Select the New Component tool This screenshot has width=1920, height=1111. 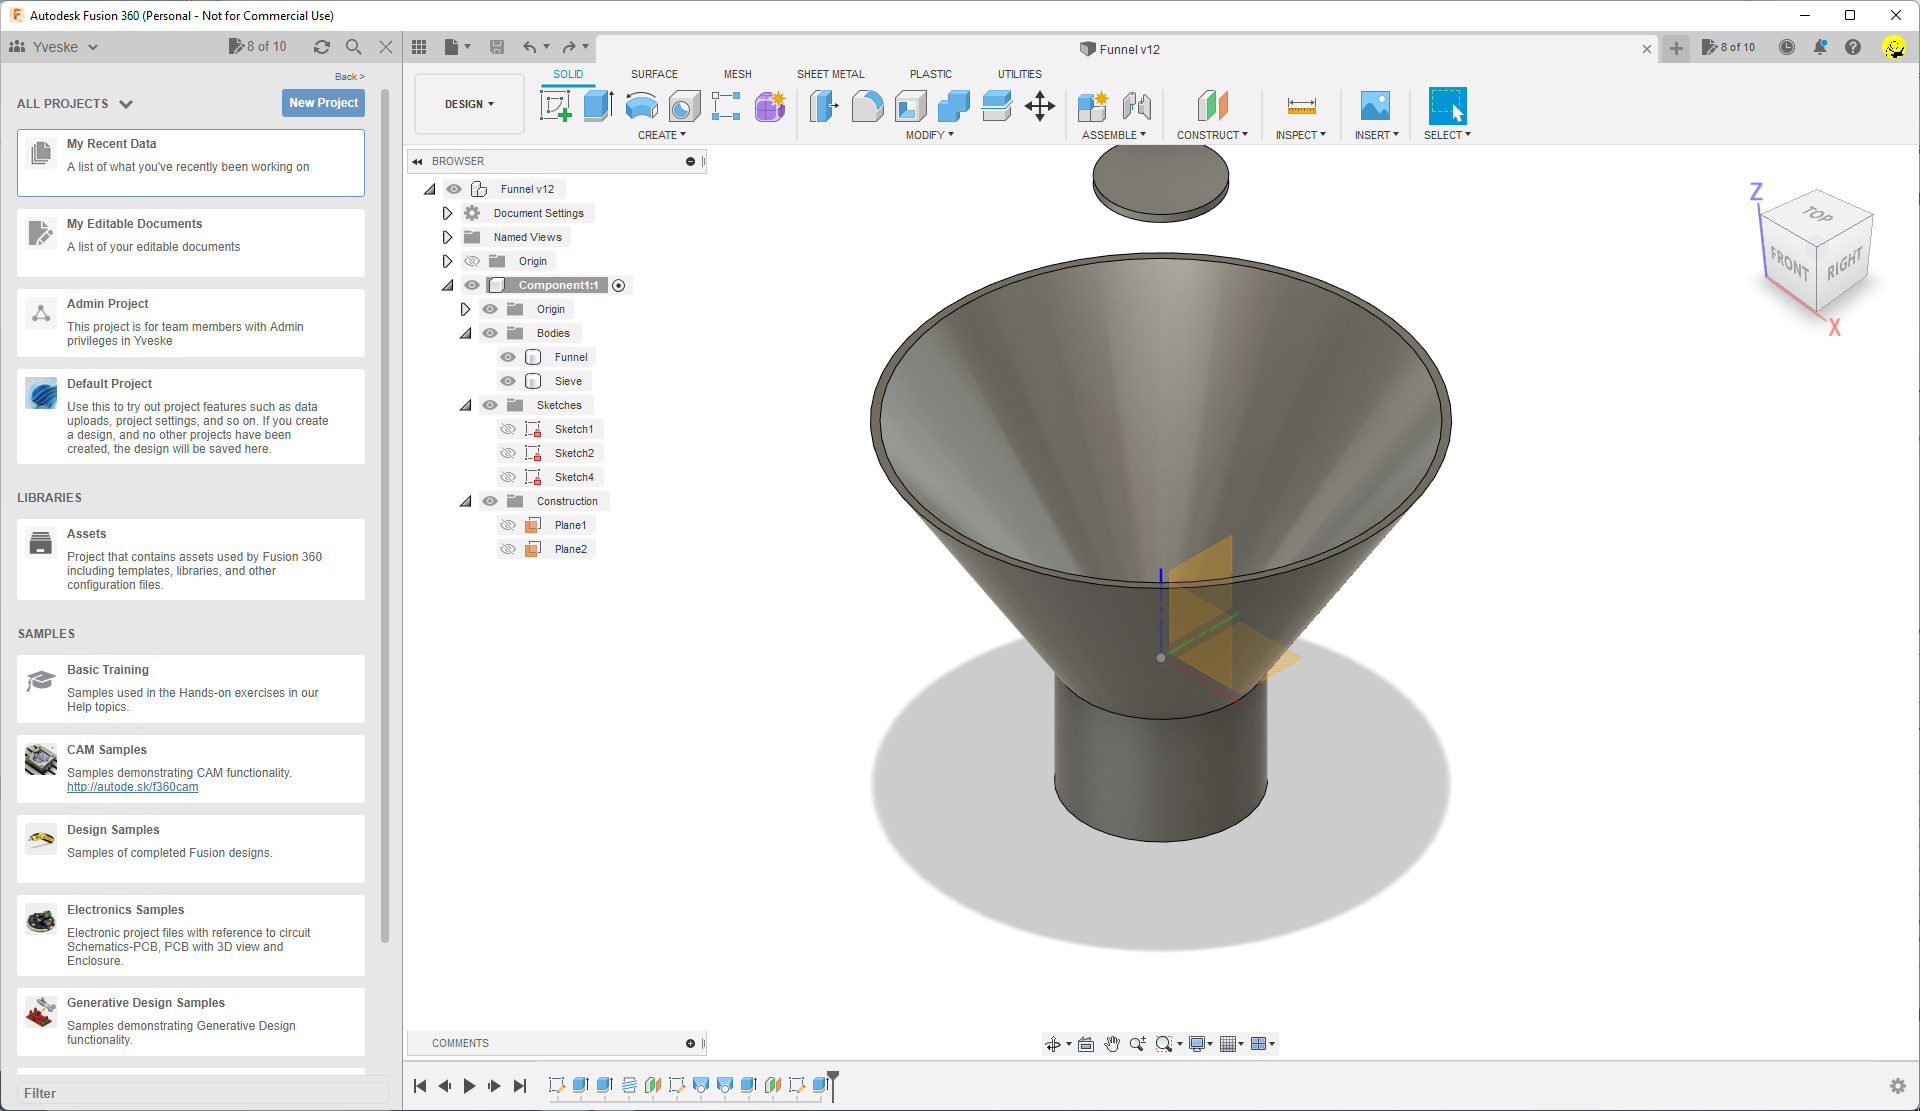1092,106
